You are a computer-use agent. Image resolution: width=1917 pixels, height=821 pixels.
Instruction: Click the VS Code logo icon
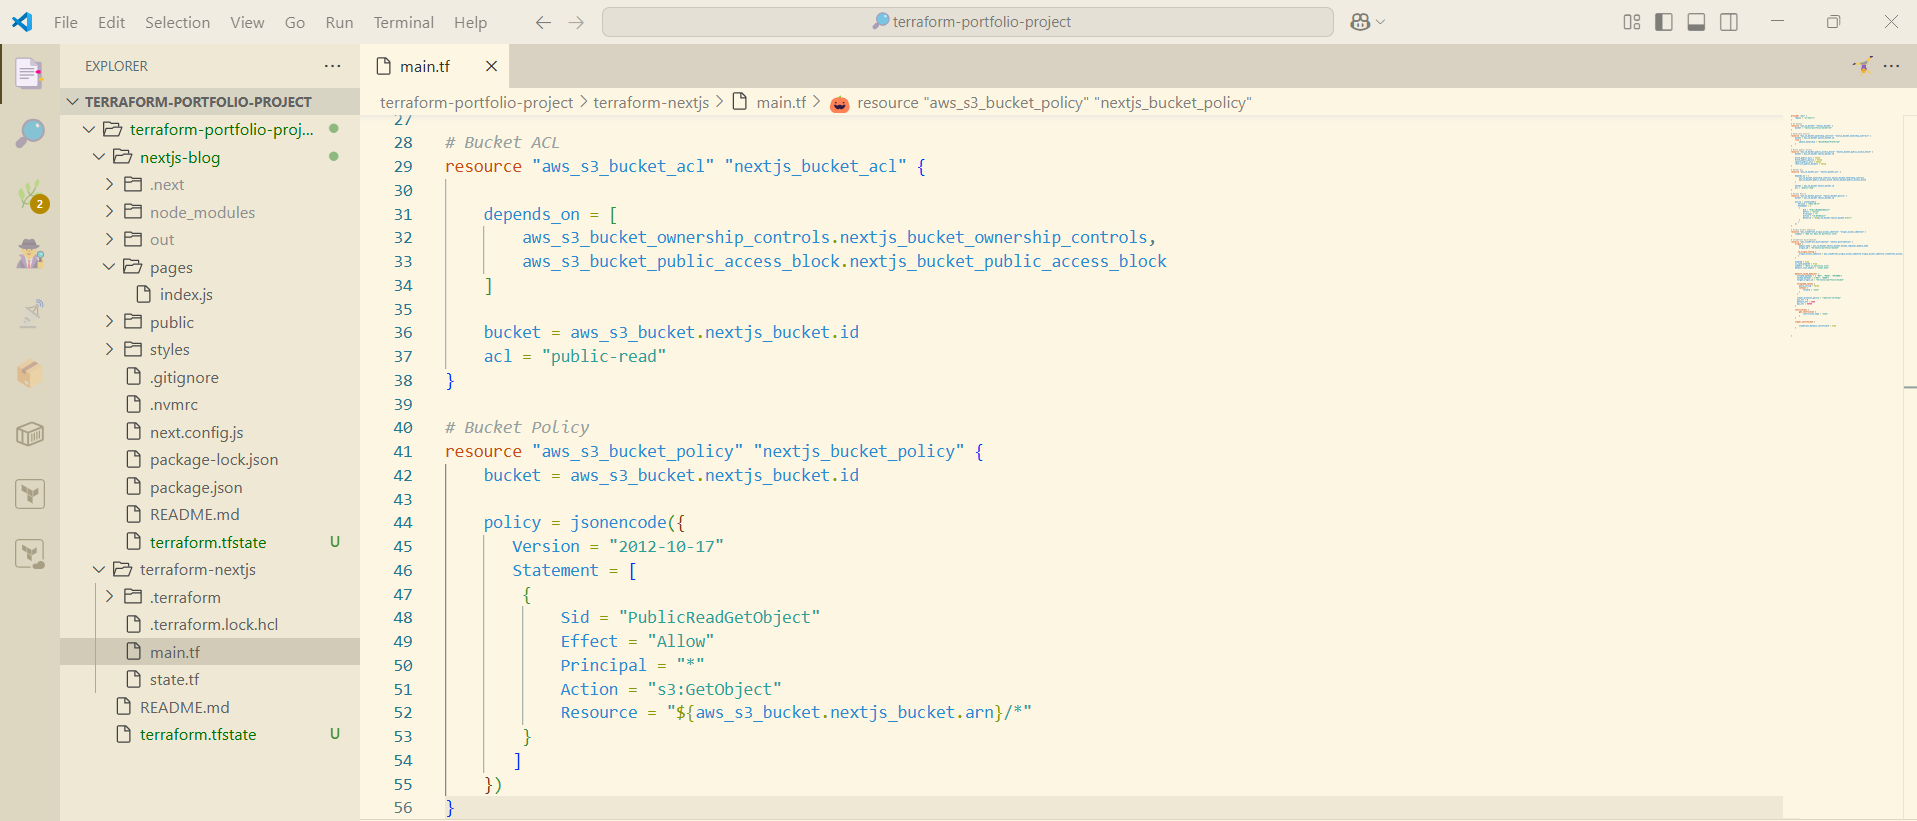22,22
